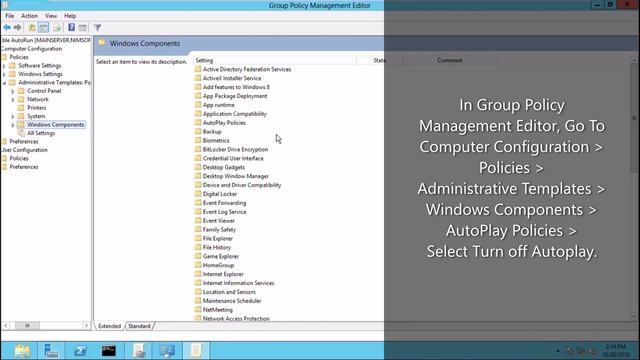
Task: Select File Explorer entry in list
Action: [218, 238]
